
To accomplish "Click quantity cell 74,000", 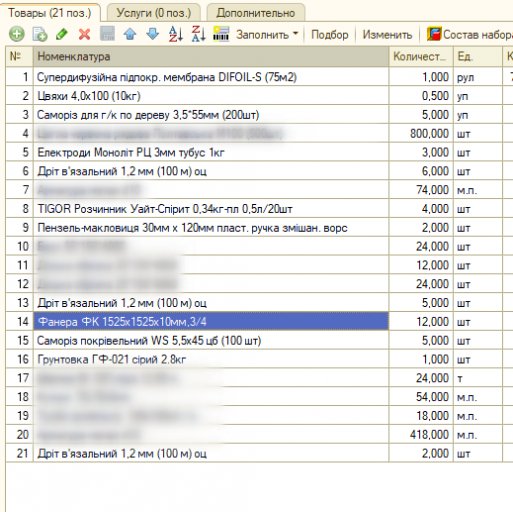I will [x=421, y=190].
